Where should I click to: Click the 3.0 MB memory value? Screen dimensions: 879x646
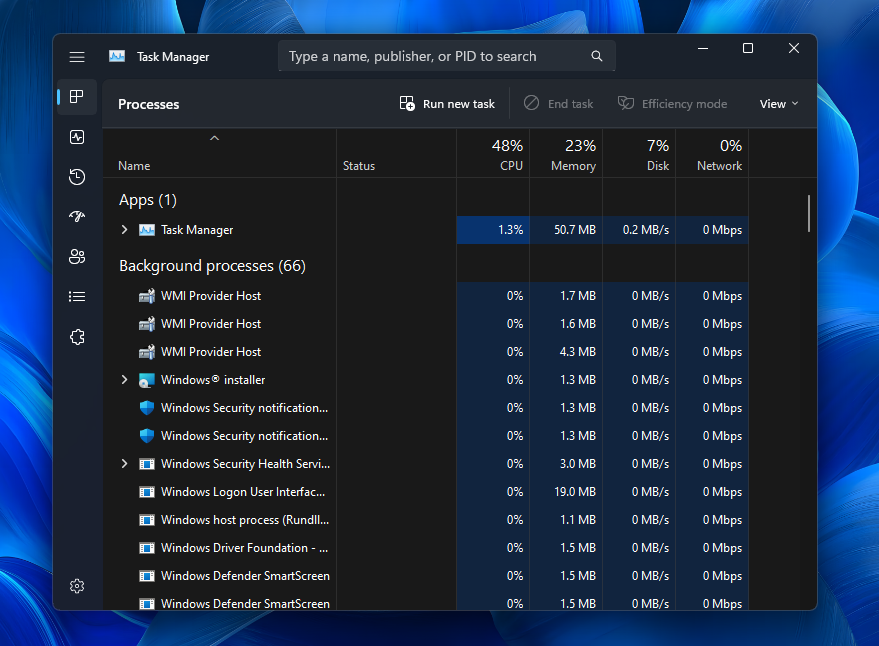point(577,464)
